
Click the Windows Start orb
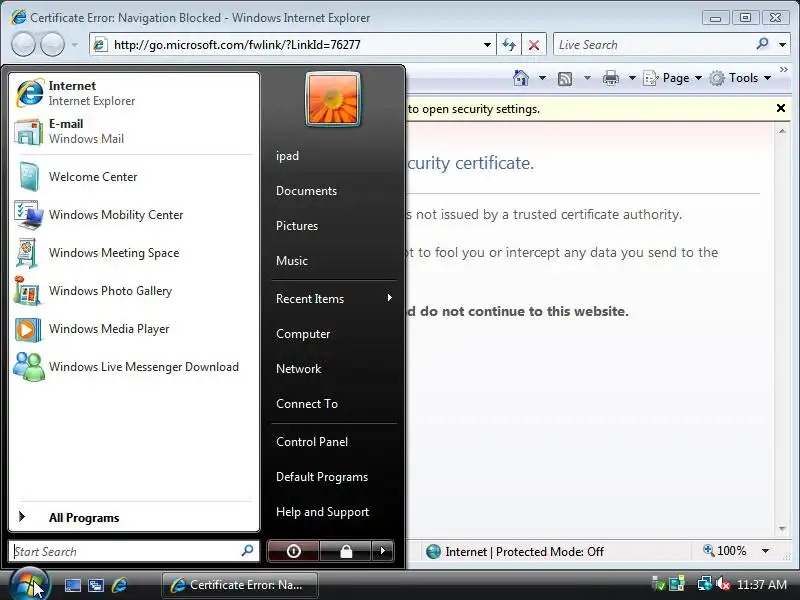29,584
